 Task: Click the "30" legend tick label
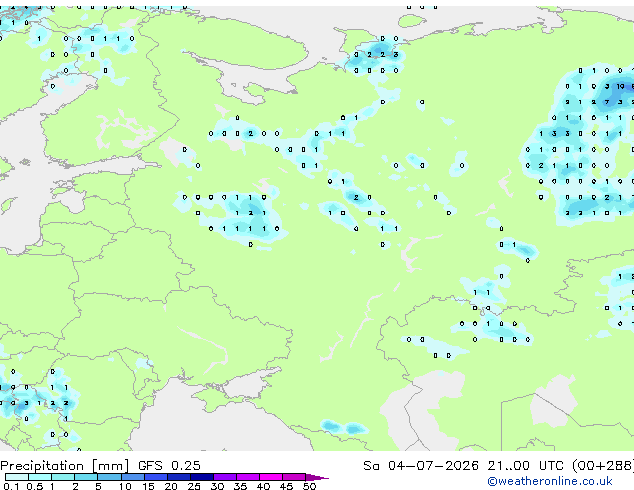(x=217, y=486)
